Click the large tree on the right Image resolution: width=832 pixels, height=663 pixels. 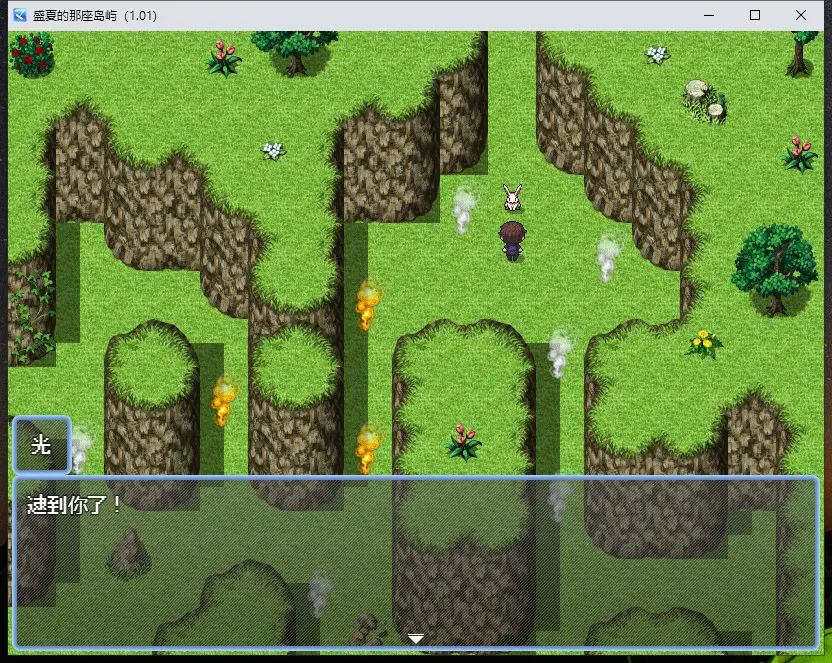pyautogui.click(x=774, y=269)
